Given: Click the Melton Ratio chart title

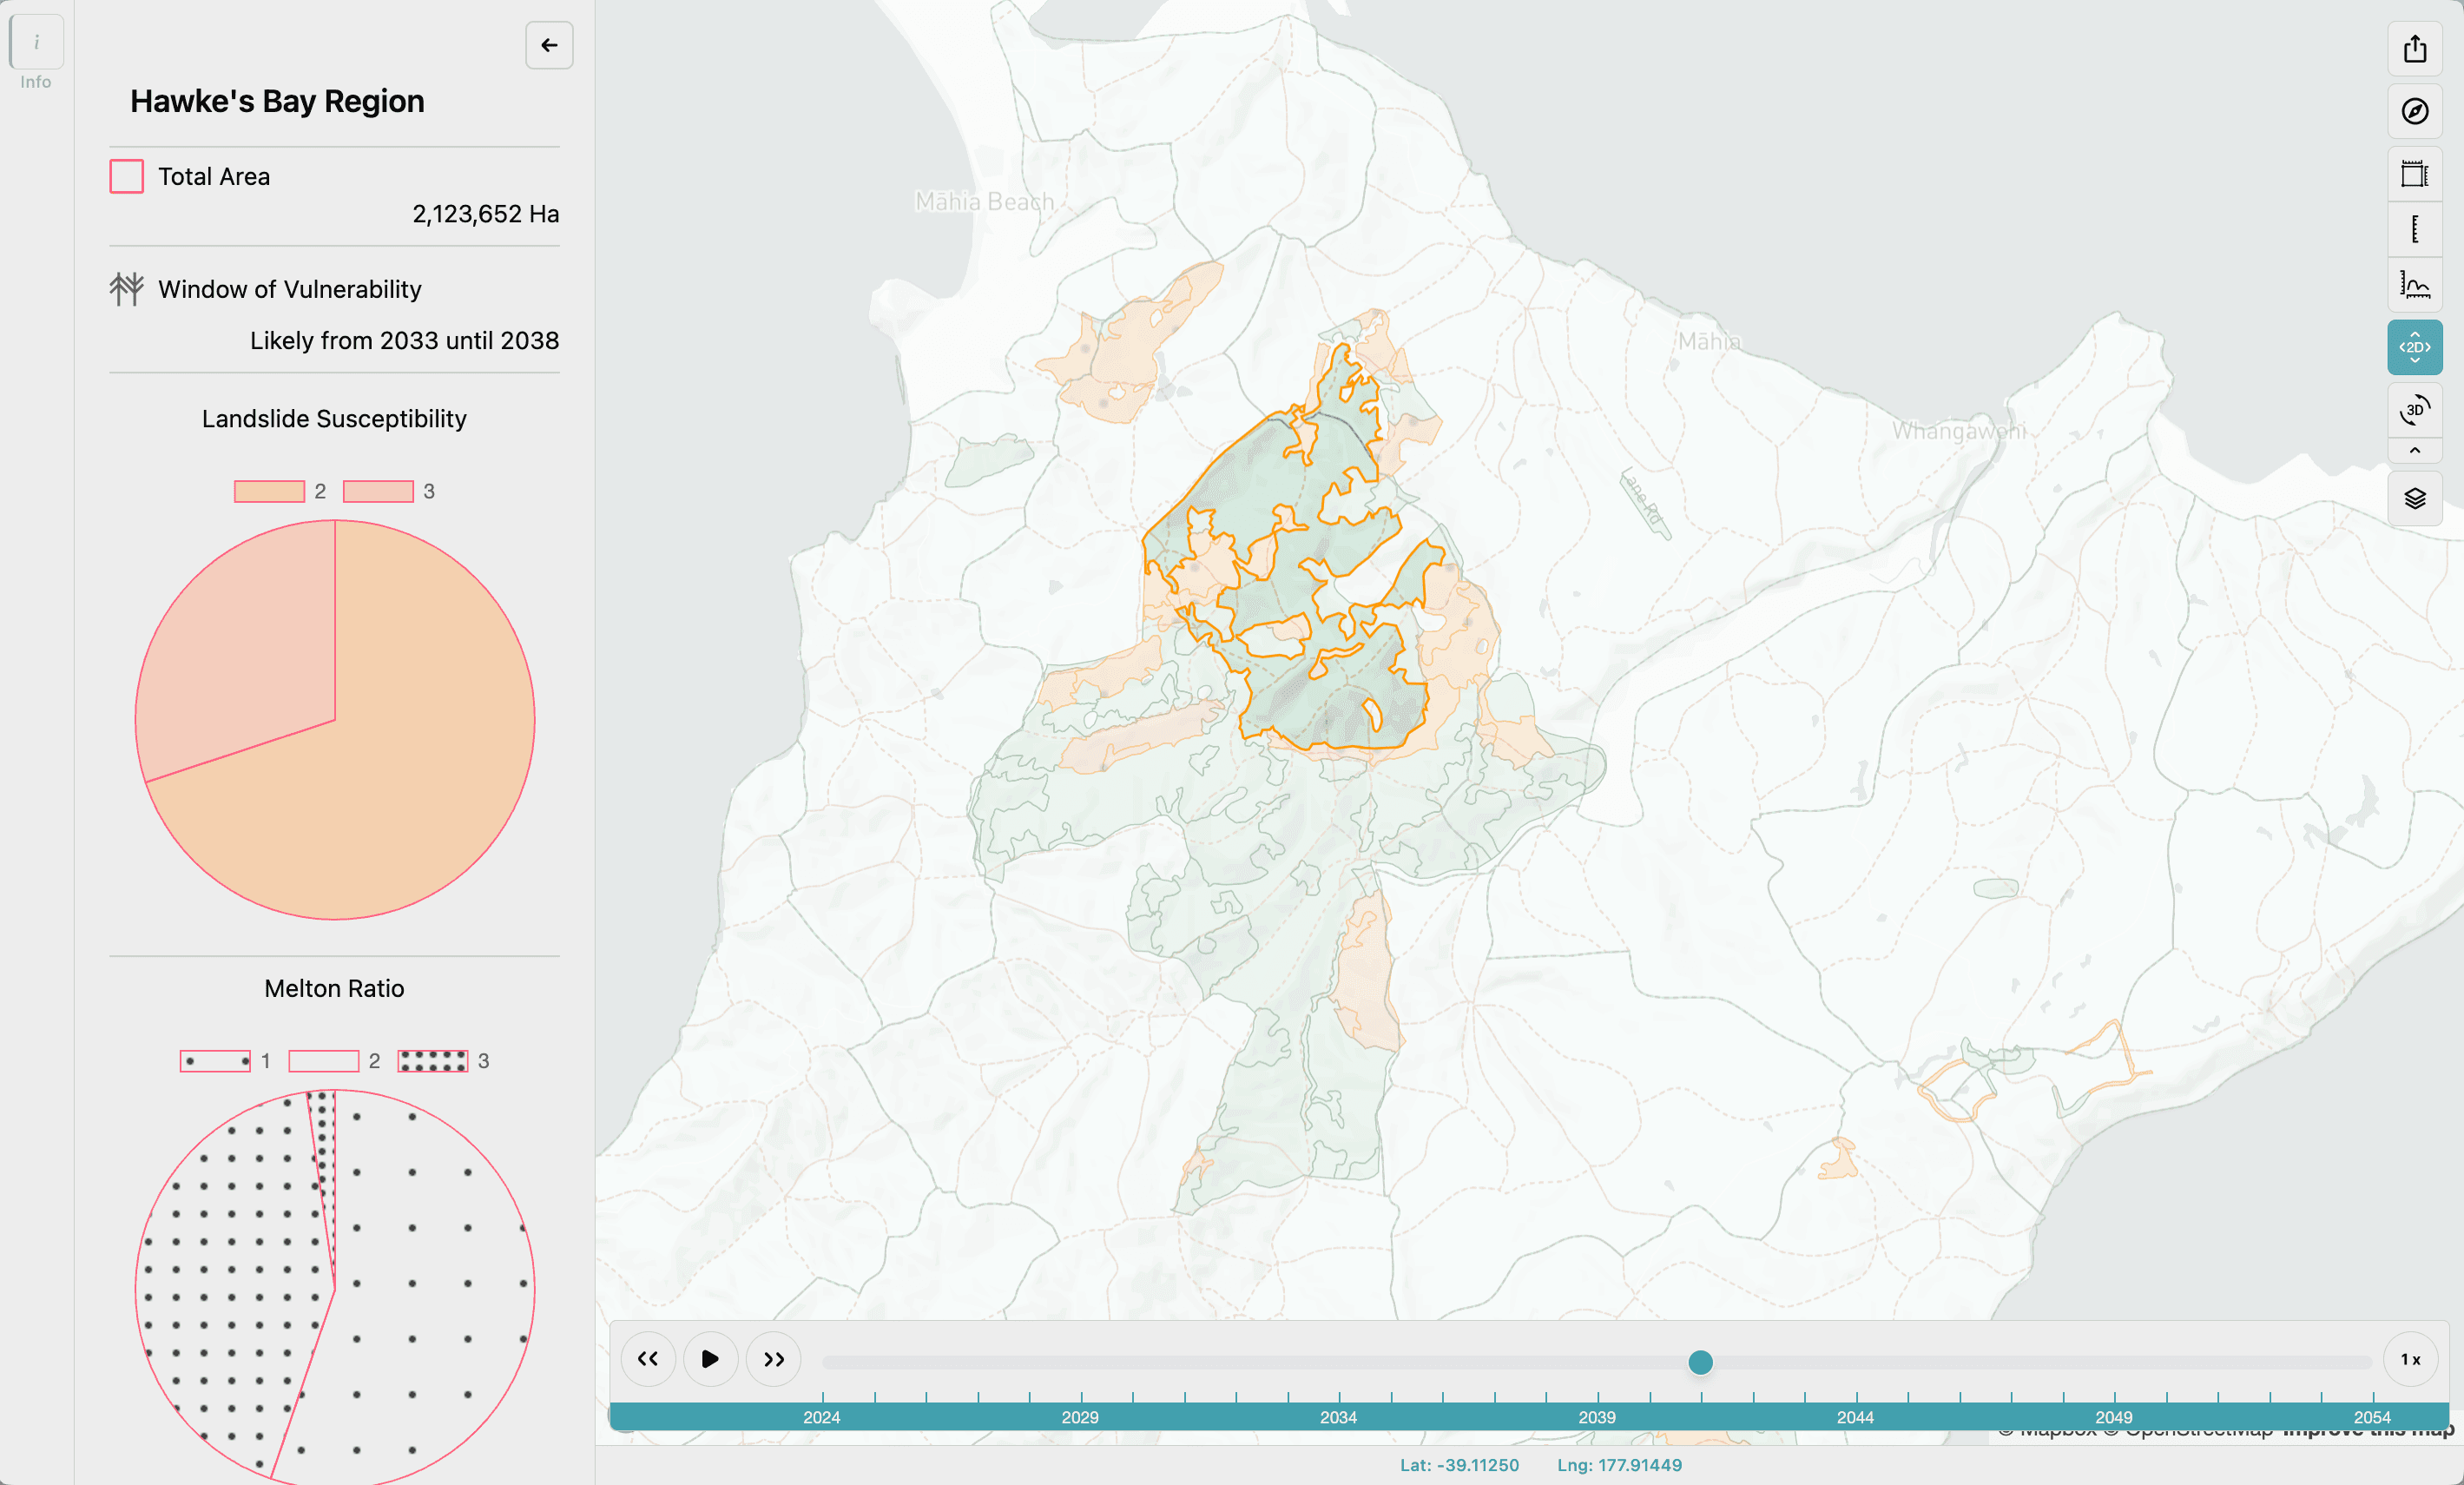Looking at the screenshot, I should click(x=334, y=989).
